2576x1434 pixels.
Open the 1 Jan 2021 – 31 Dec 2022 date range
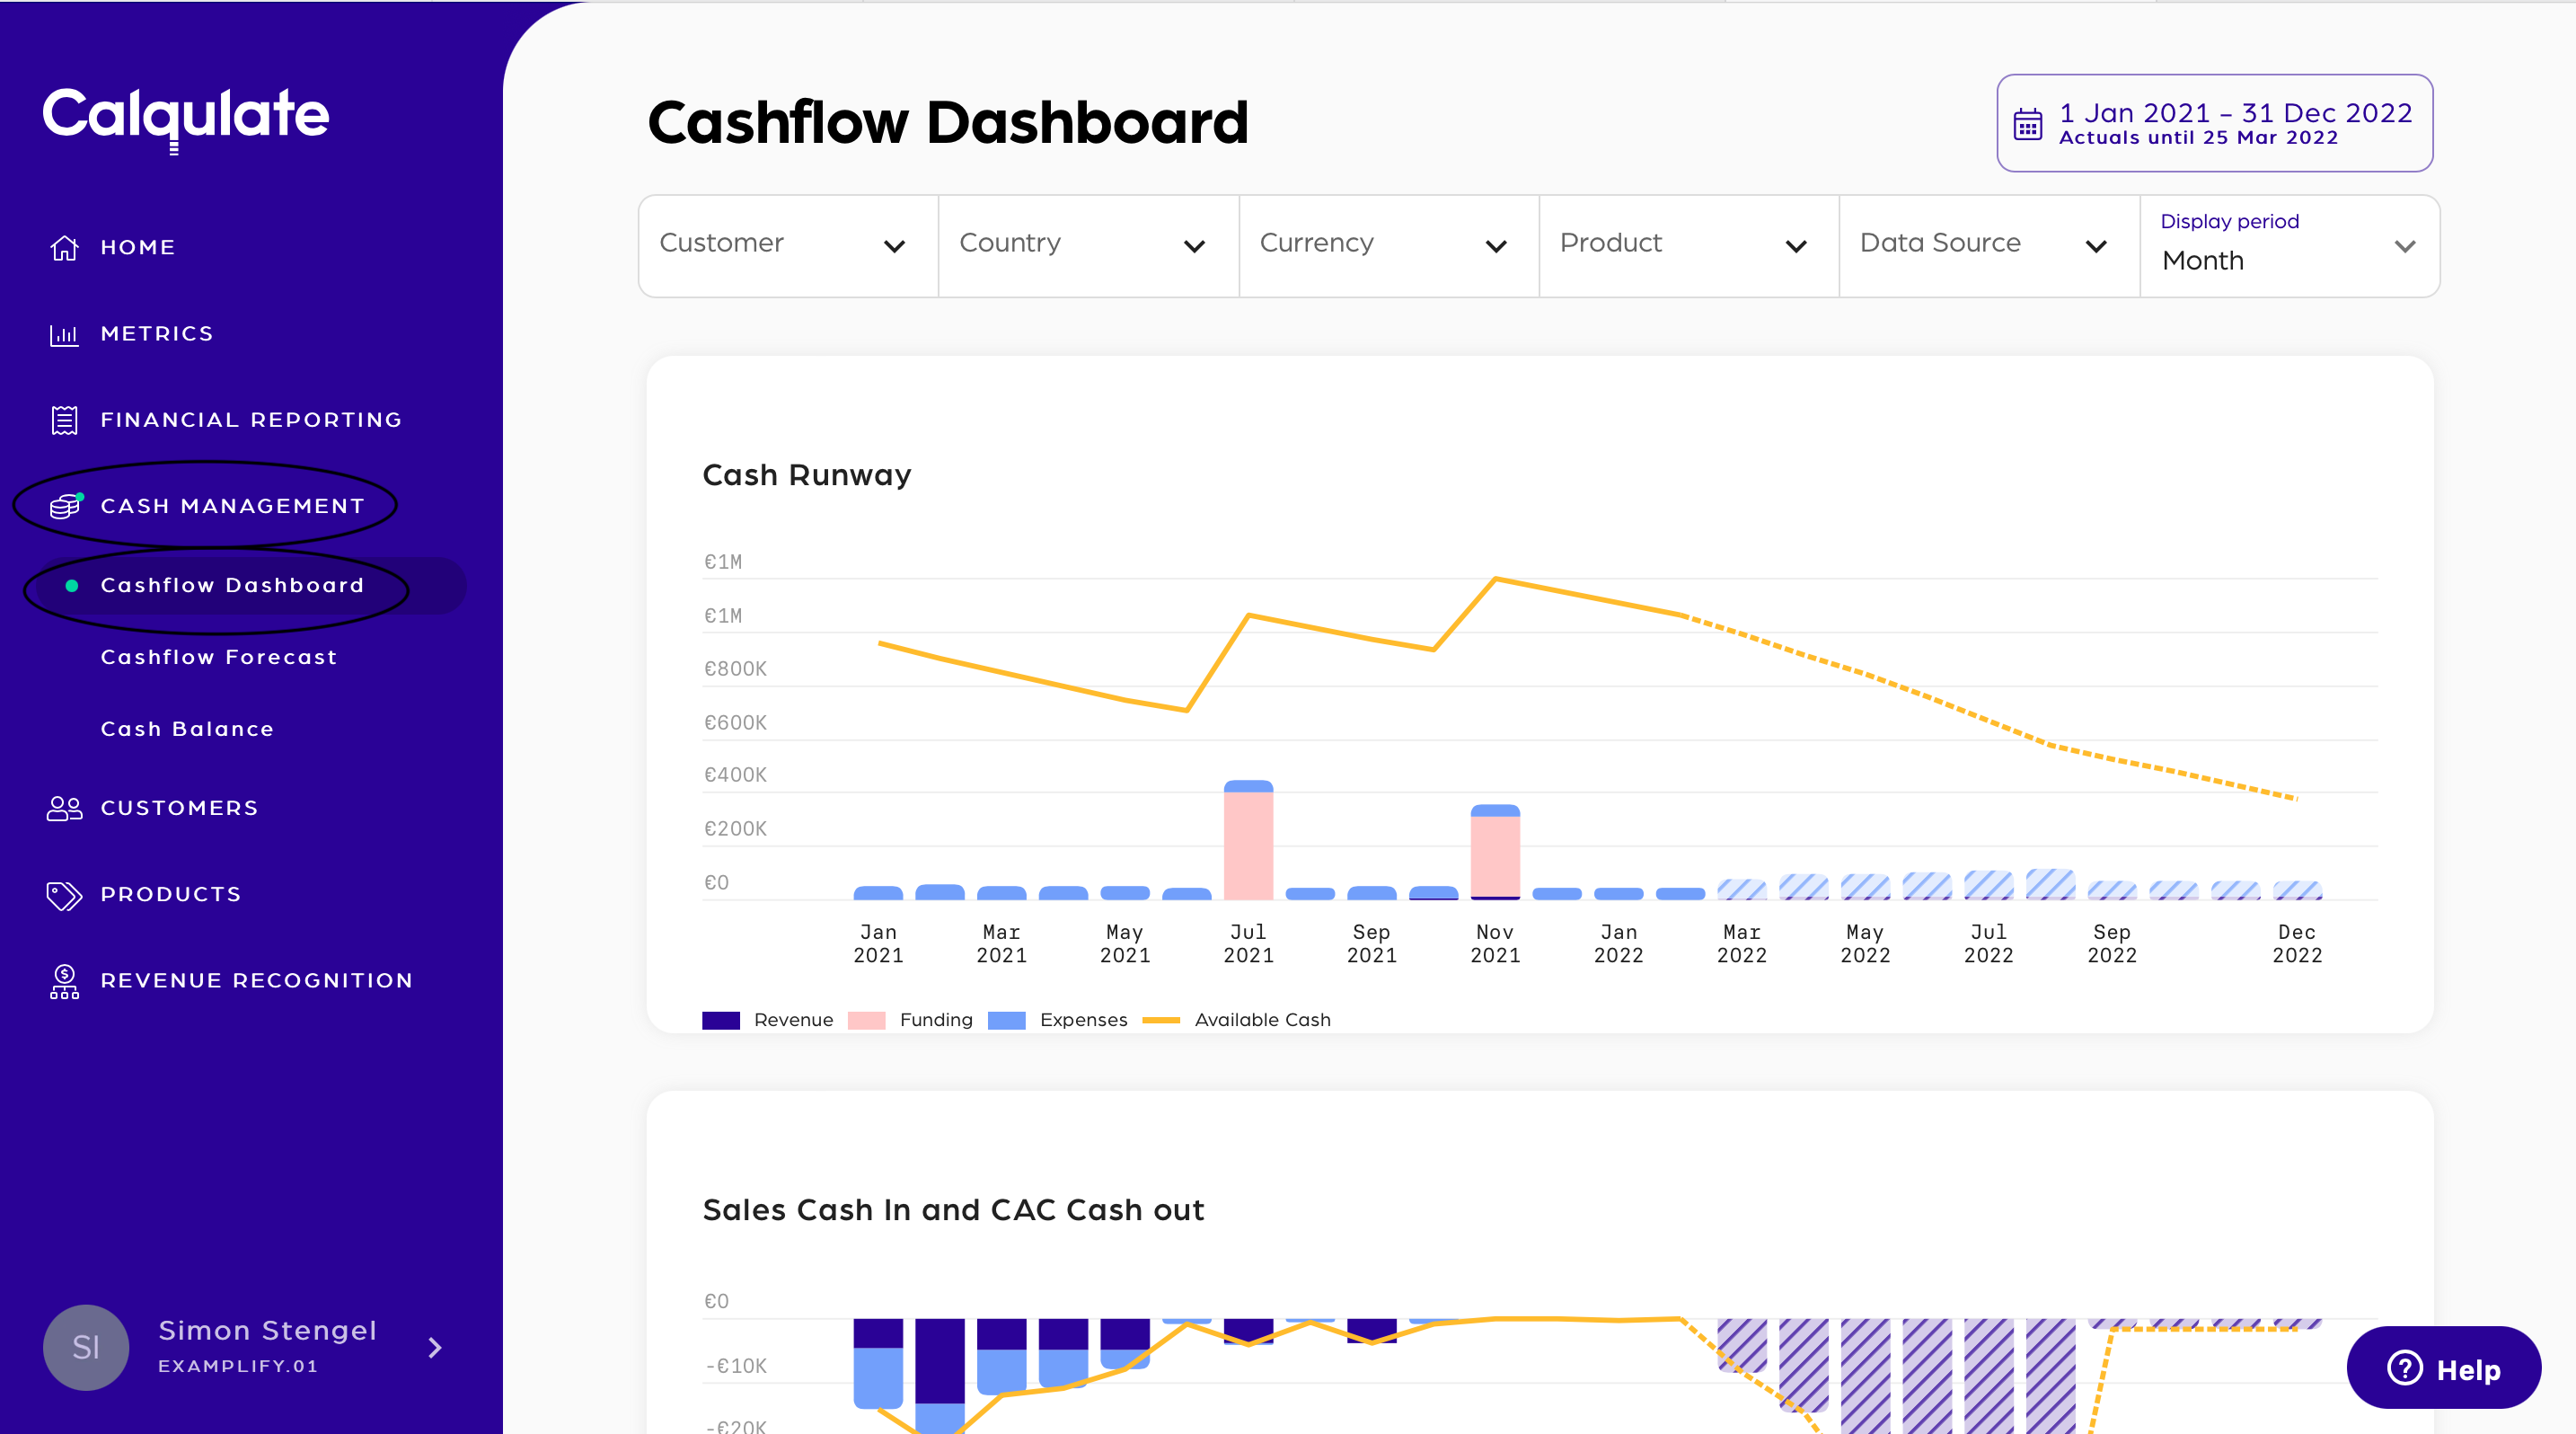coord(2233,113)
